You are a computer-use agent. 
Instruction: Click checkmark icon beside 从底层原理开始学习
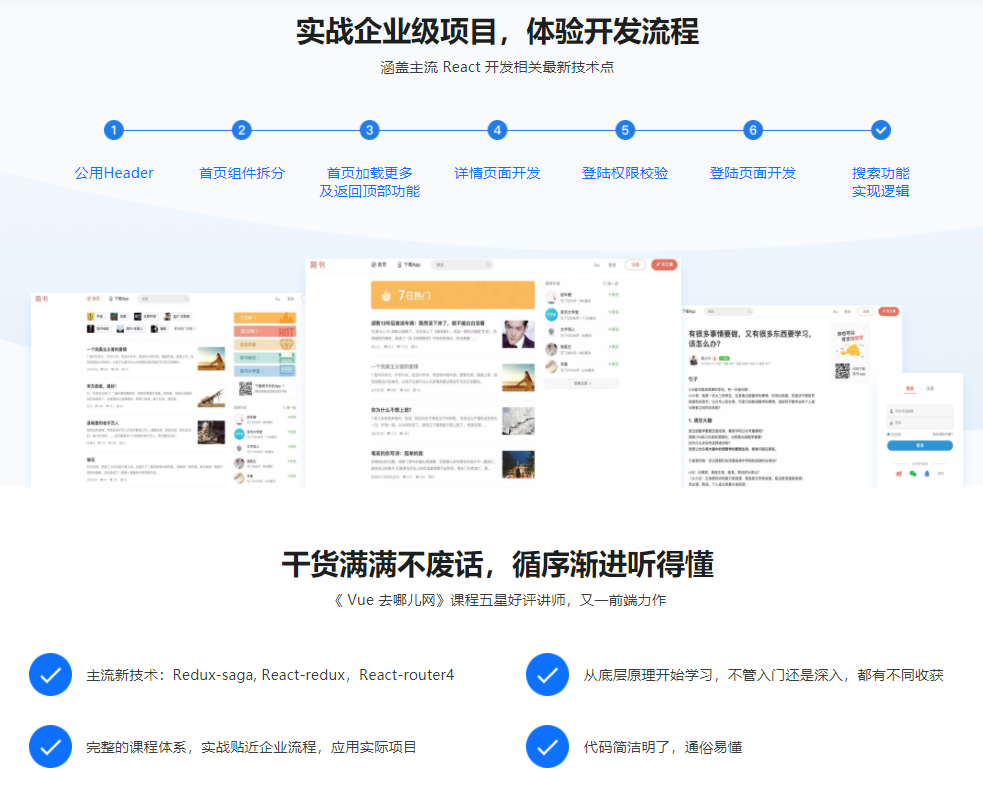click(x=547, y=675)
